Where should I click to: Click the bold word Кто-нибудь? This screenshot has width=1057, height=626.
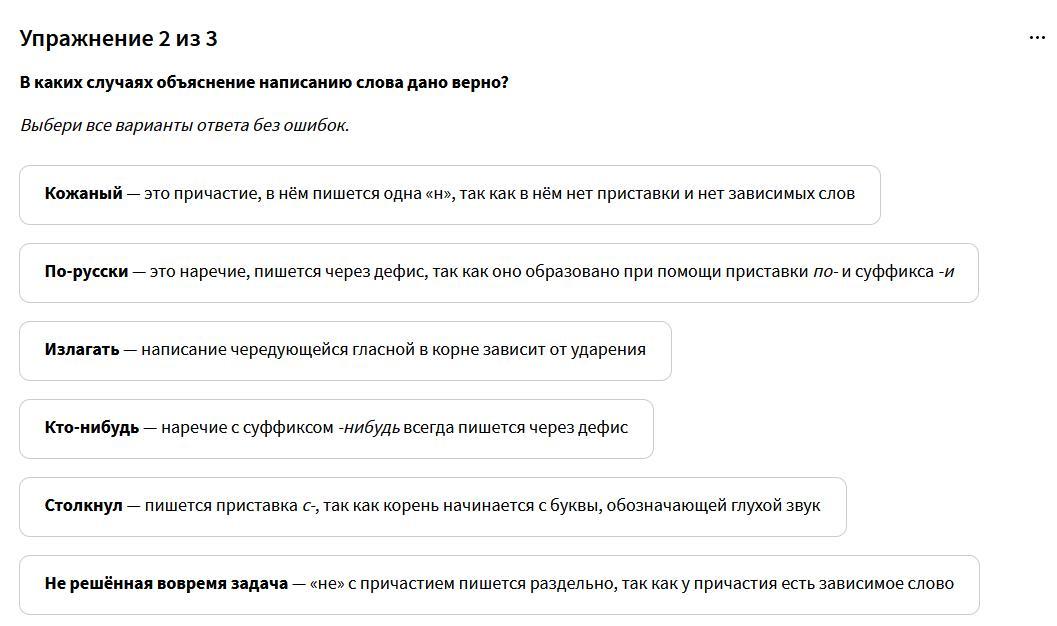click(92, 428)
